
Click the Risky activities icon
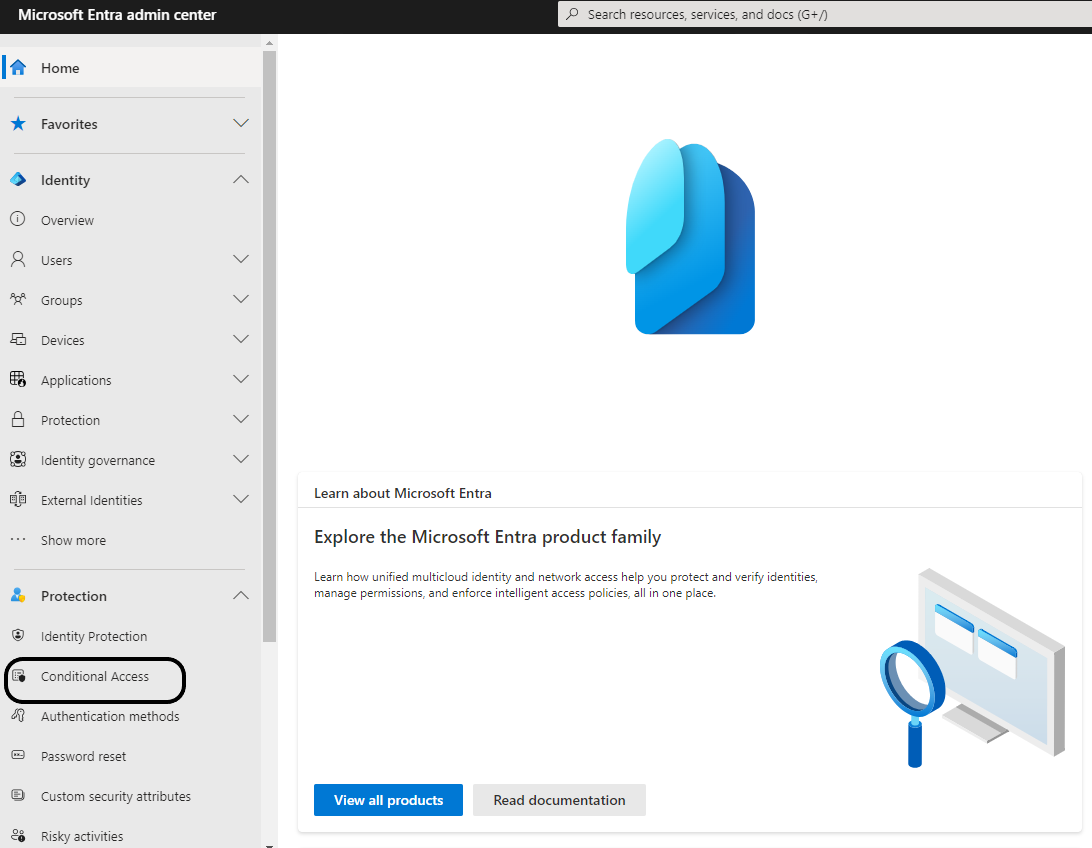18,835
